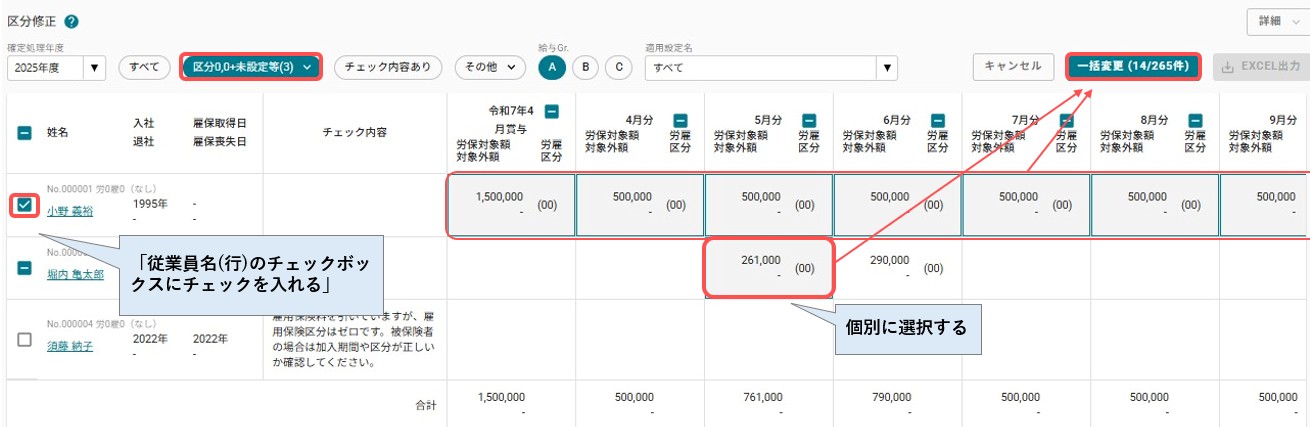1310x427 pixels.
Task: Open the help icon beside 区分修正
Action: [72, 21]
